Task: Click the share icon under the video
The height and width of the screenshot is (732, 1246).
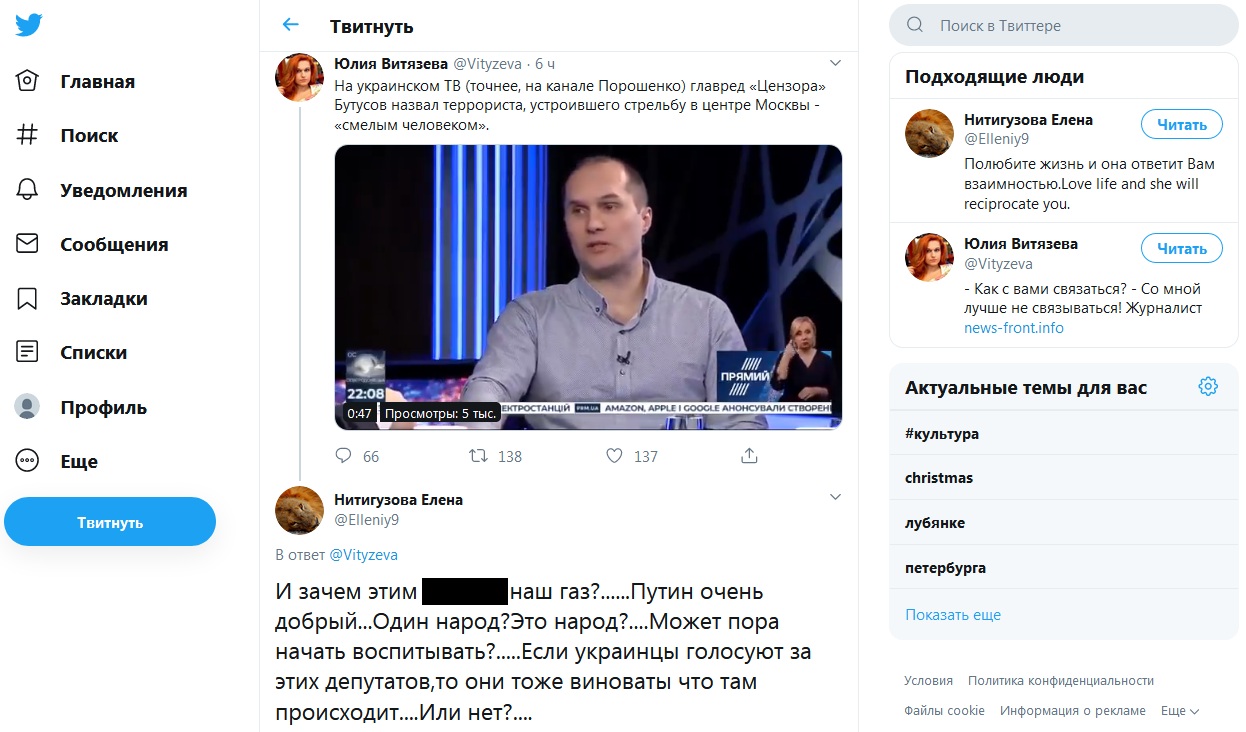Action: (x=749, y=455)
